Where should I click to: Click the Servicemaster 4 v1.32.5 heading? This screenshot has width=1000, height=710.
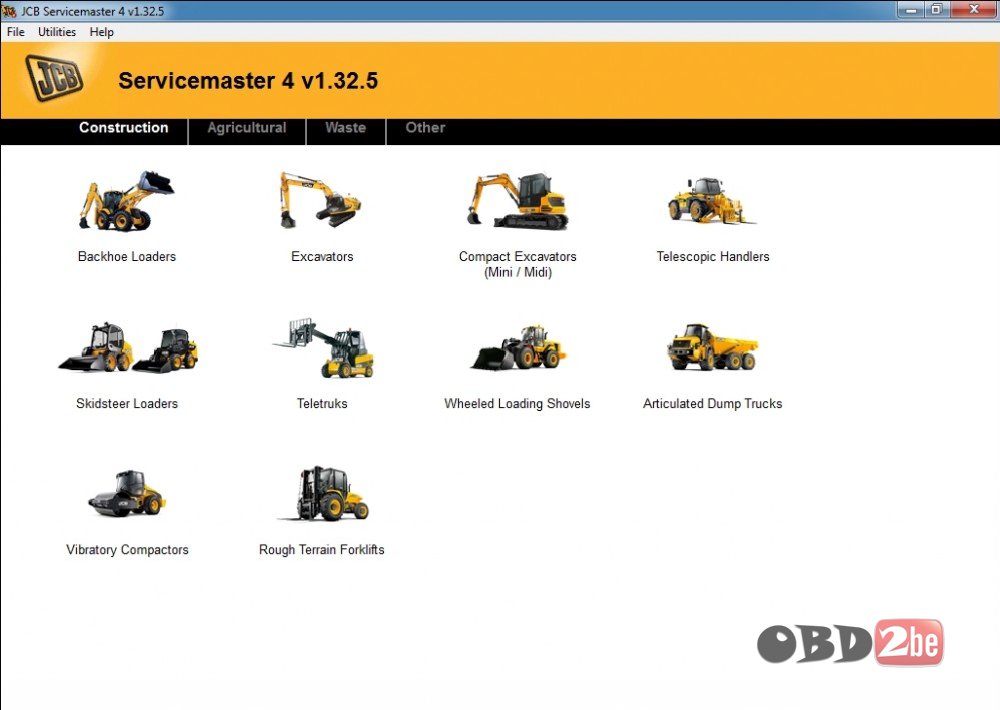[248, 81]
